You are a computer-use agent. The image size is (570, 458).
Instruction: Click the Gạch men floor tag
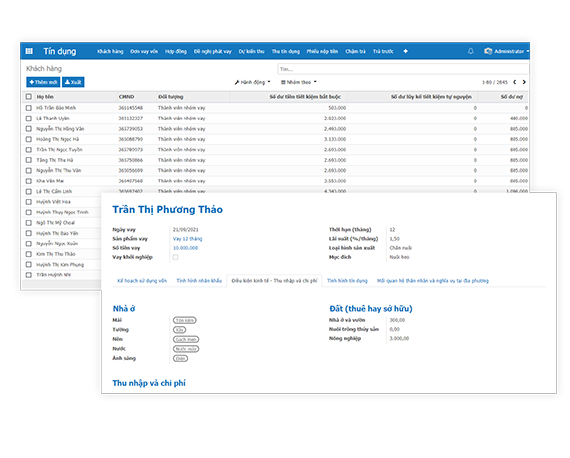click(186, 339)
